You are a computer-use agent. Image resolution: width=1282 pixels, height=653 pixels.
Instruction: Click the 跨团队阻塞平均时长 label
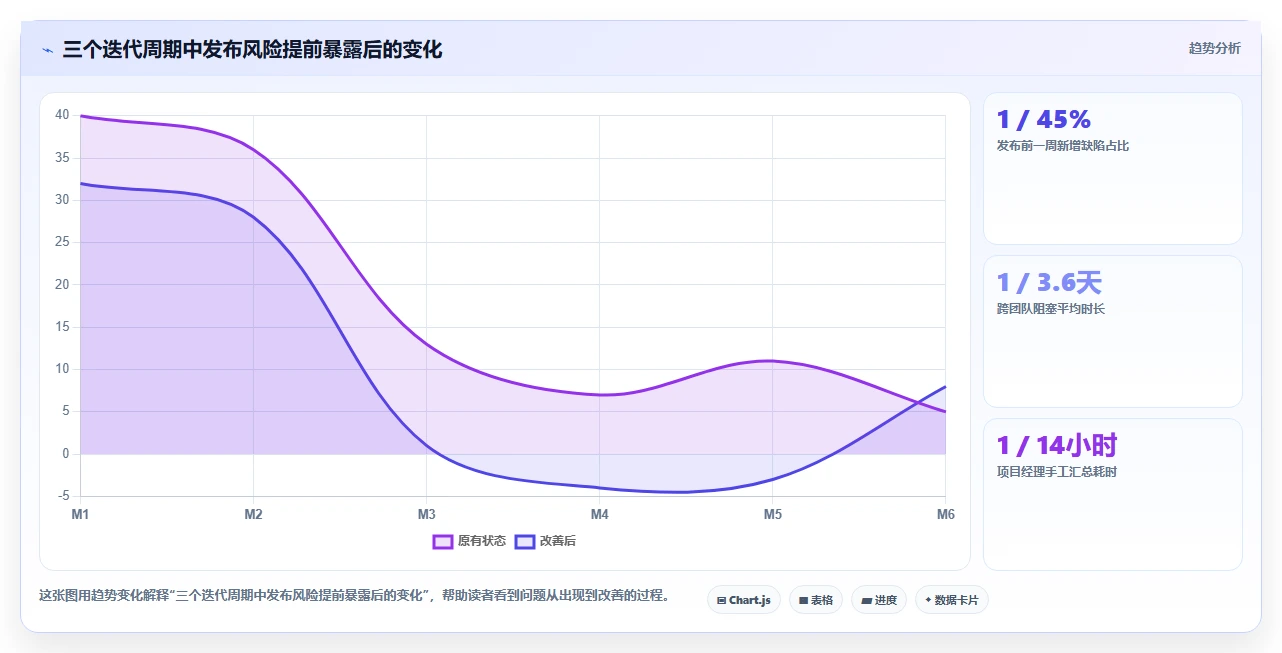tap(1051, 309)
